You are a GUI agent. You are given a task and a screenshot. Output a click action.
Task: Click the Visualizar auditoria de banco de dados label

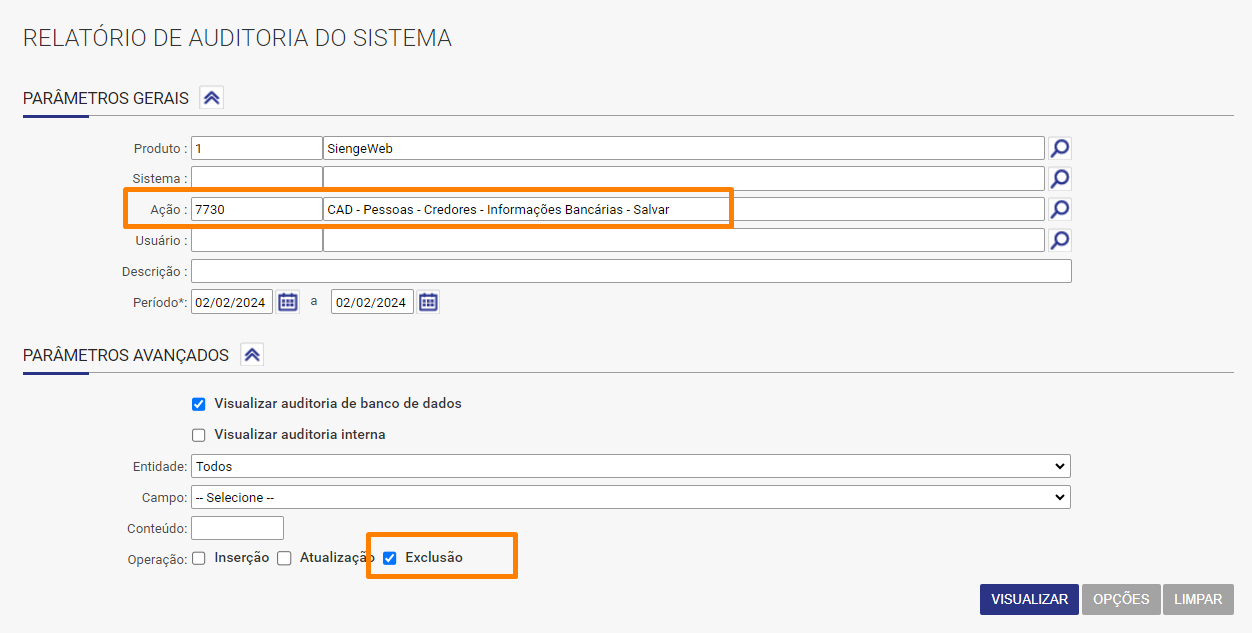(x=338, y=404)
